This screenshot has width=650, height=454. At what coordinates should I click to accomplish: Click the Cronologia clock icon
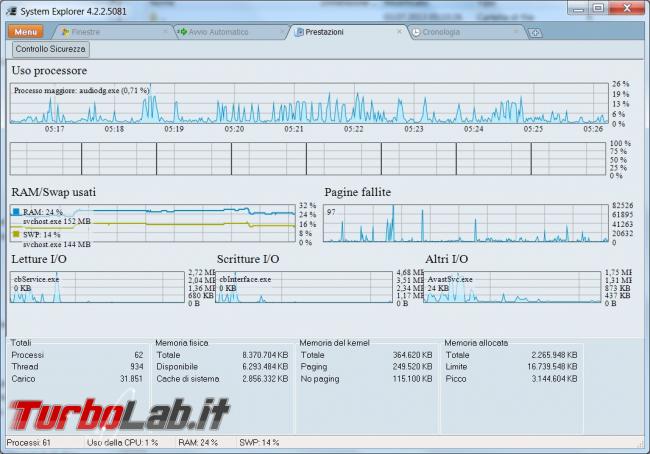coord(416,32)
